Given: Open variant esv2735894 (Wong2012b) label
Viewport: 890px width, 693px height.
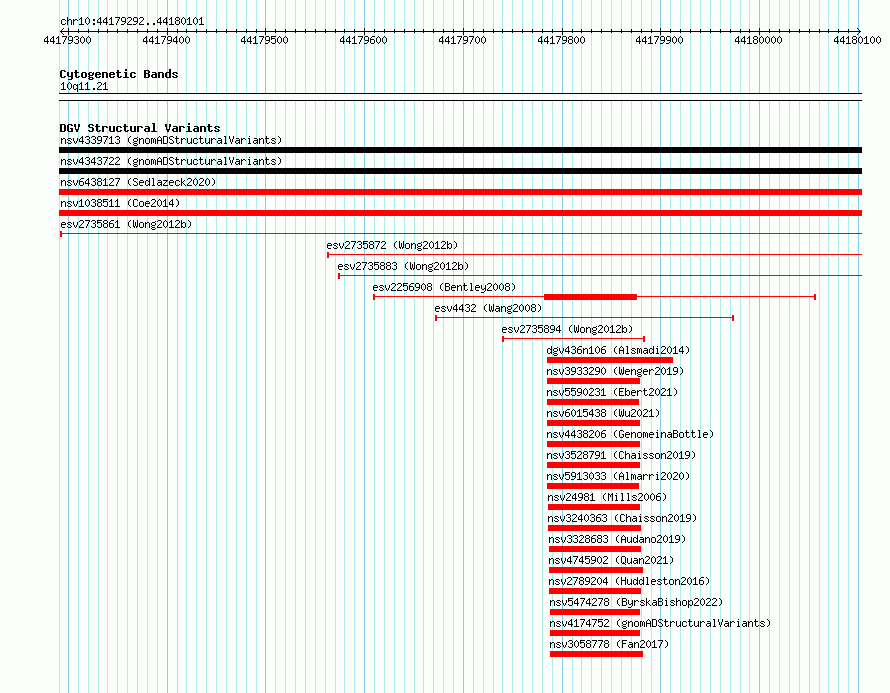Looking at the screenshot, I should (567, 329).
